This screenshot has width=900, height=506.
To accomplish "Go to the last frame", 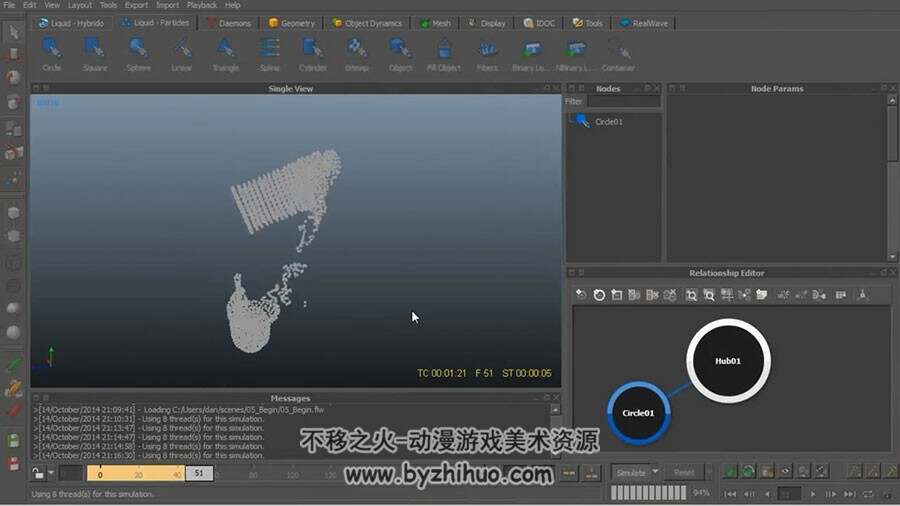I will [850, 494].
